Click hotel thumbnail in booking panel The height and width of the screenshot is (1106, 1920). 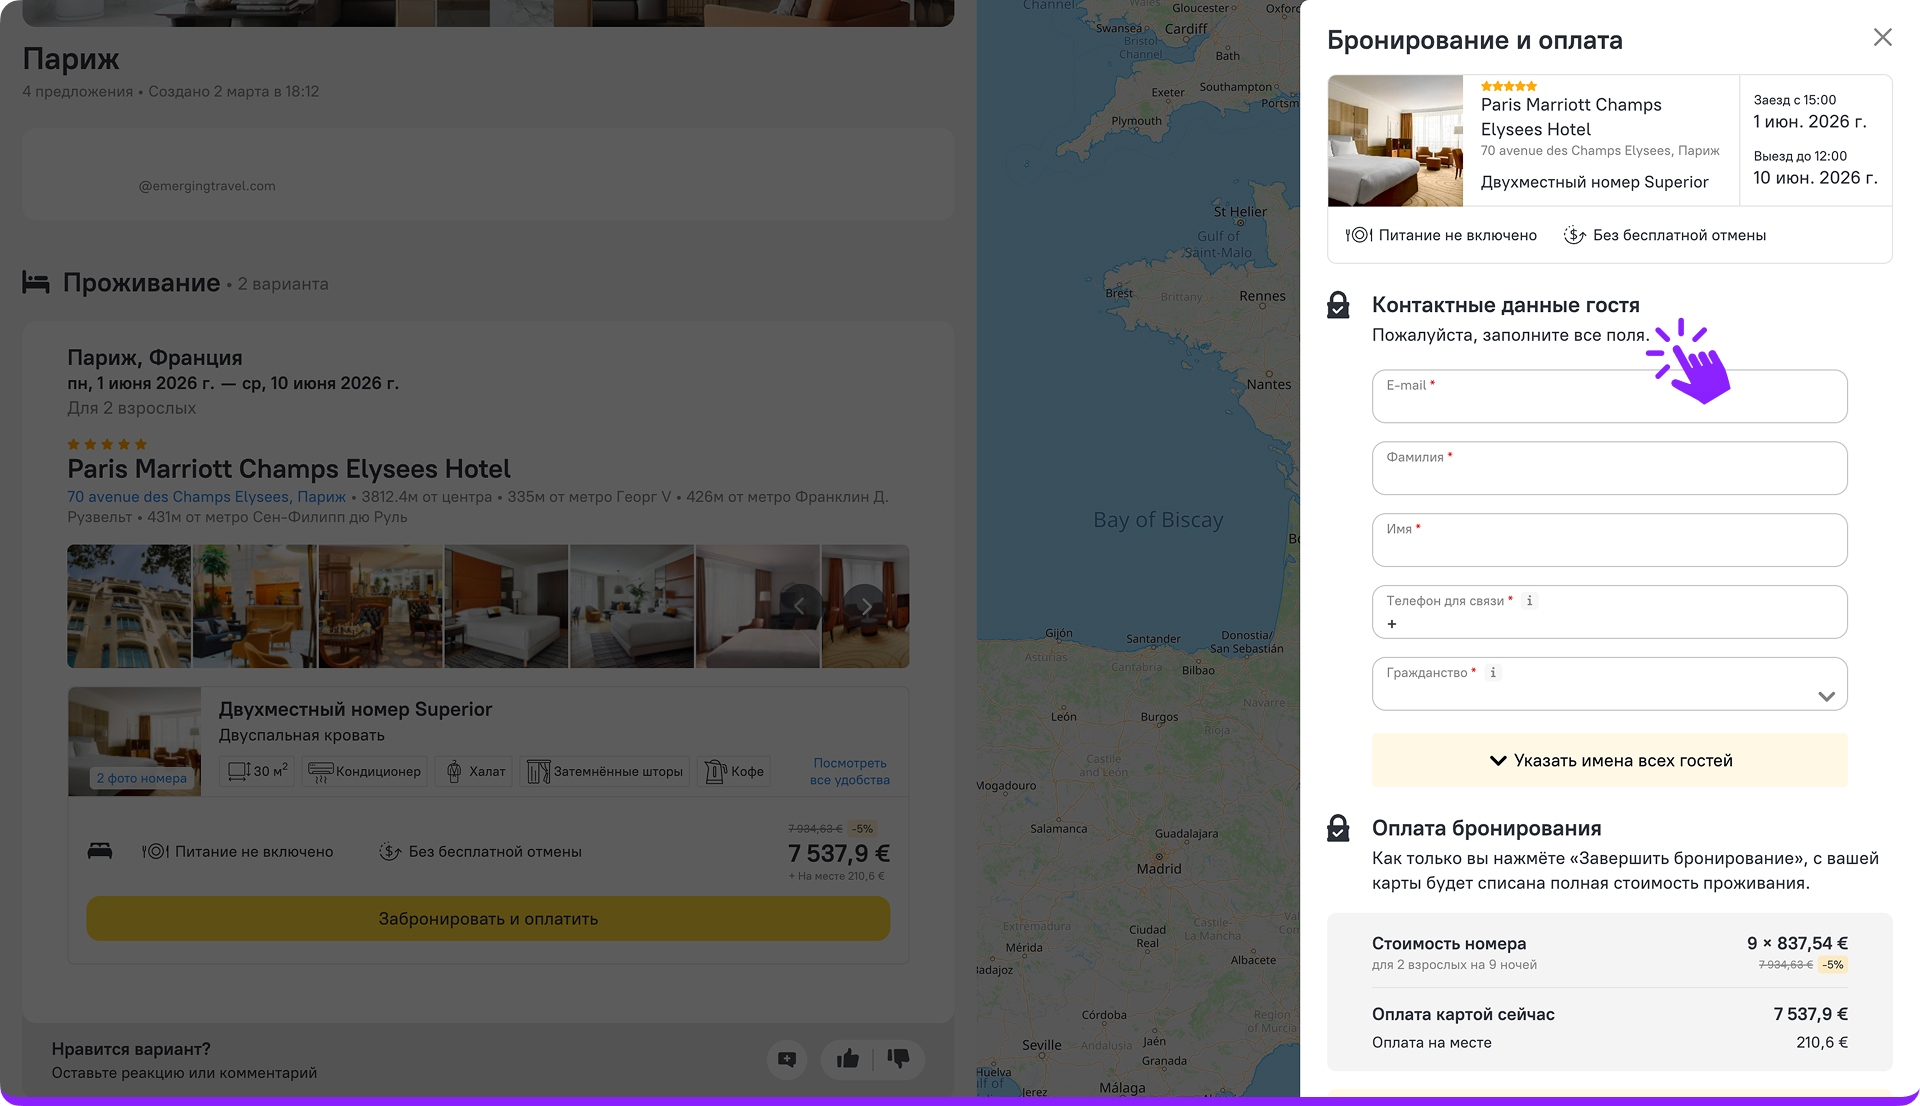[x=1395, y=141]
